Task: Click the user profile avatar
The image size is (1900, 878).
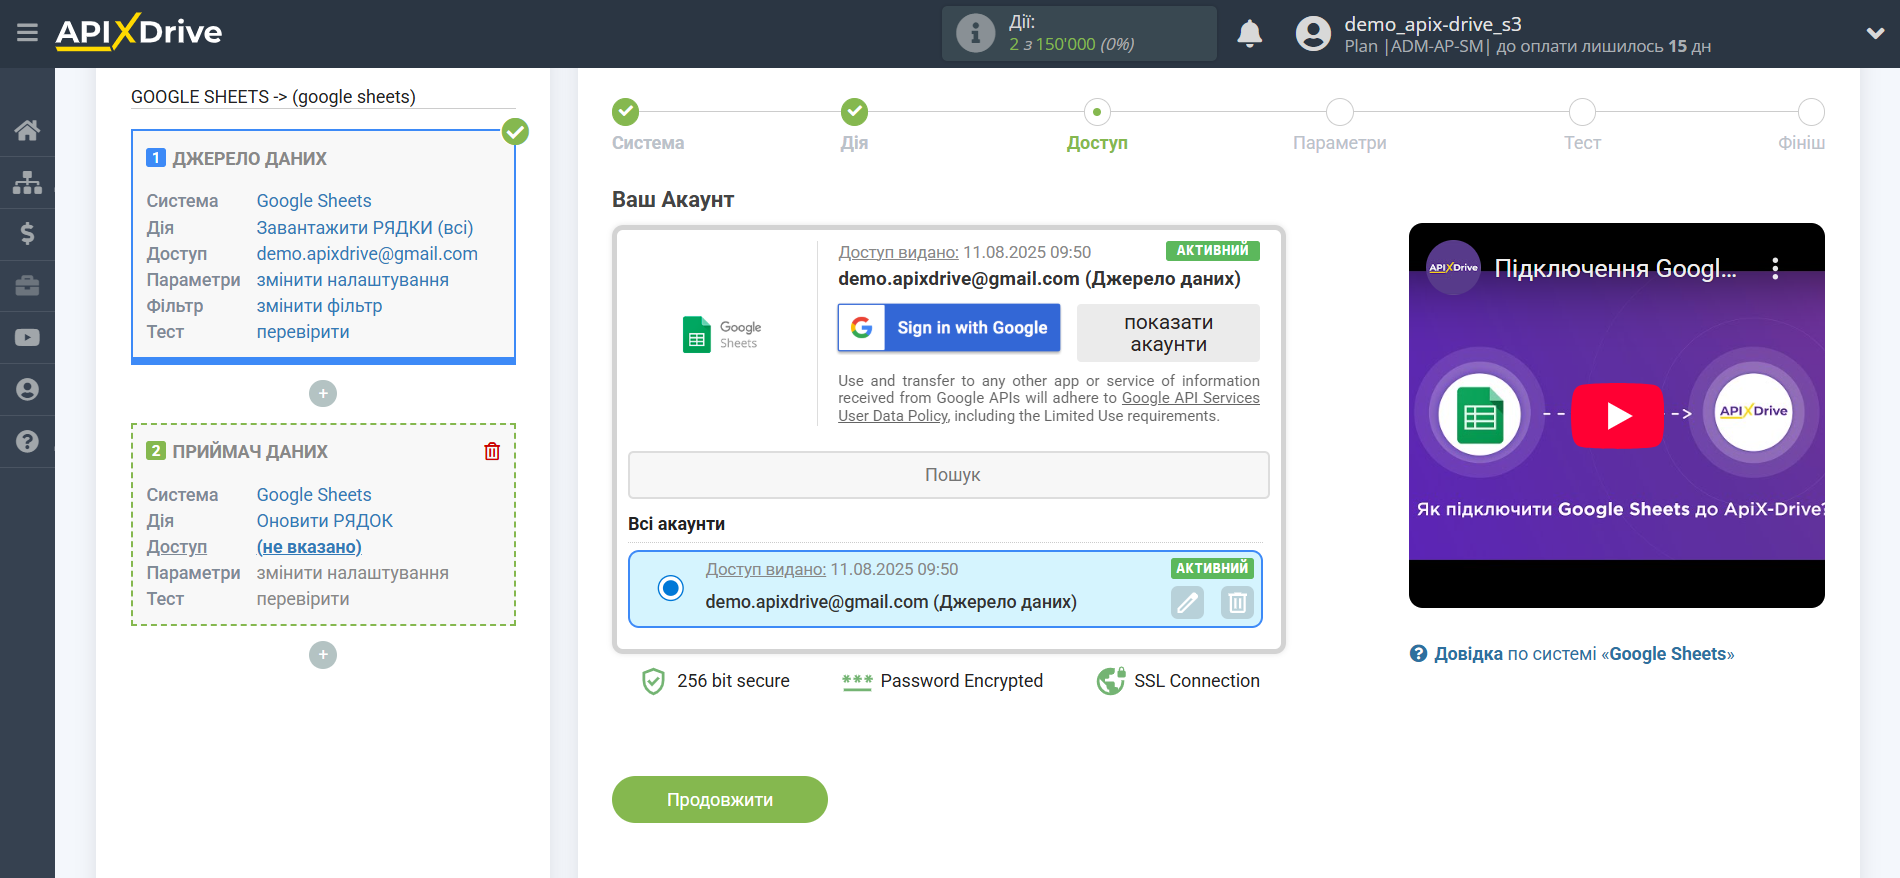Action: click(1314, 34)
